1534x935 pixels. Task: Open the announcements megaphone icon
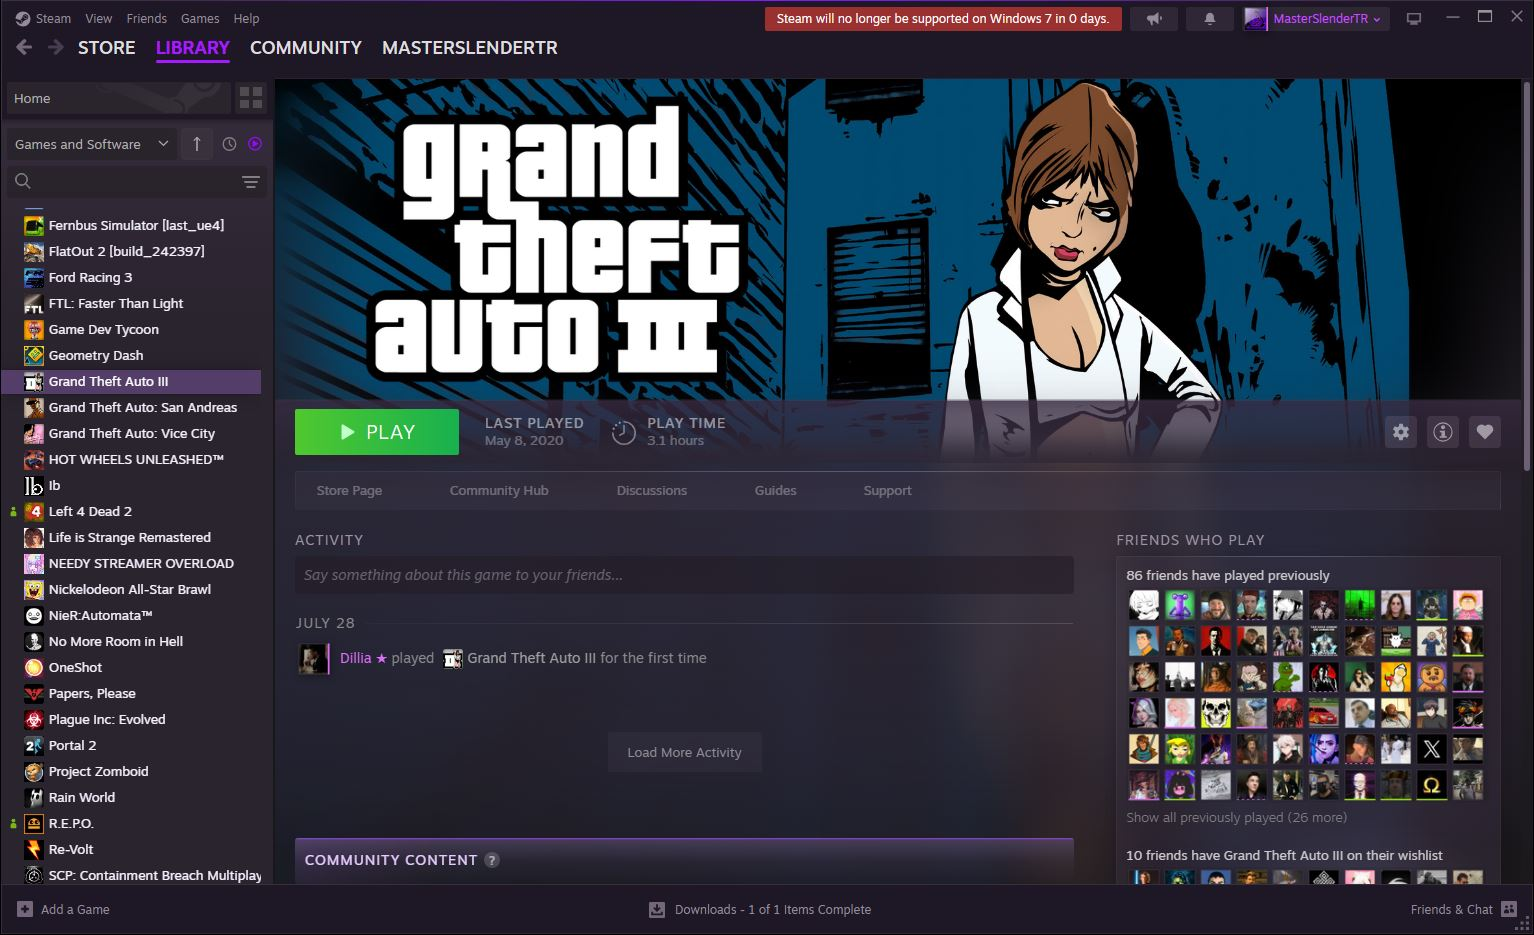[x=1154, y=19]
